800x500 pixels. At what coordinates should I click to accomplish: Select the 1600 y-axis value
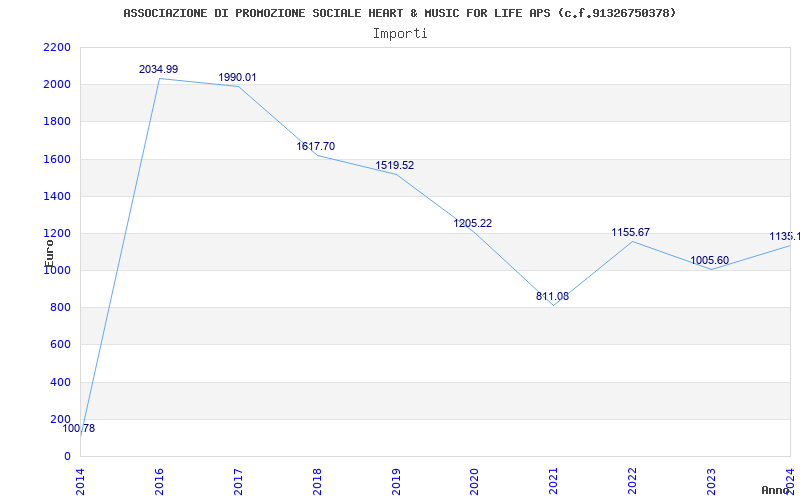click(x=58, y=159)
